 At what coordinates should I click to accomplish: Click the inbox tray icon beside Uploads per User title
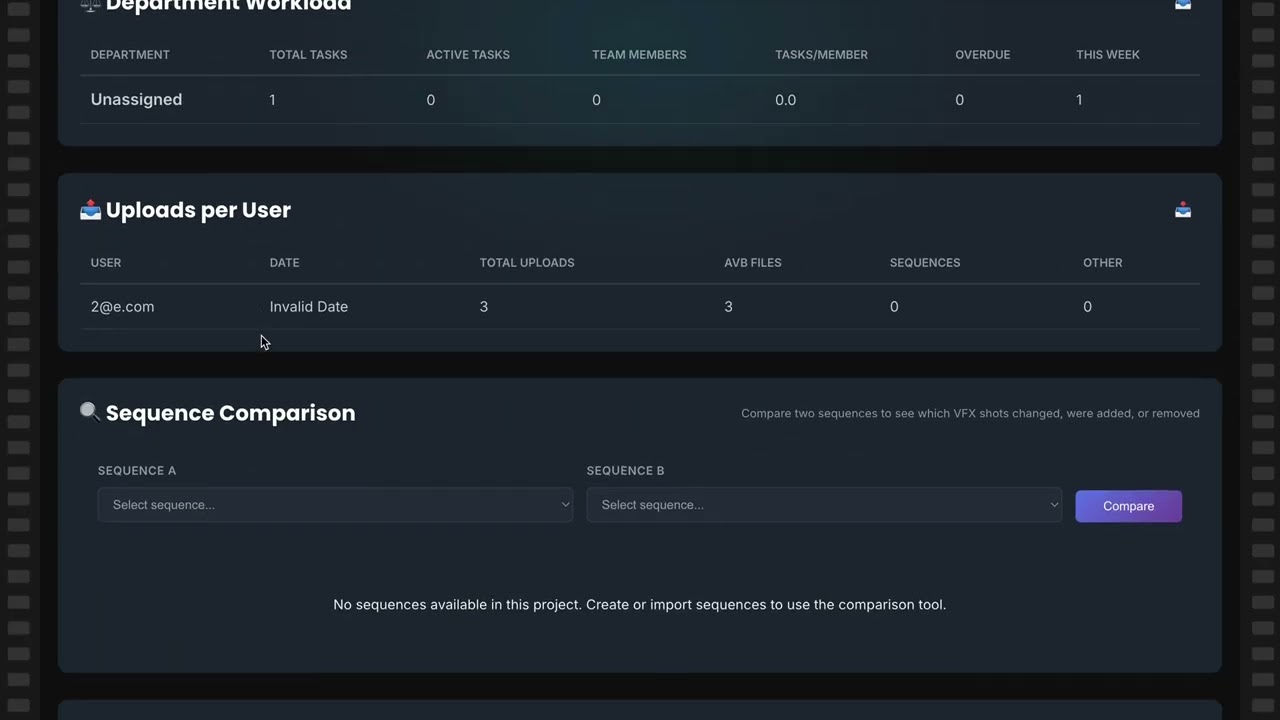click(91, 210)
